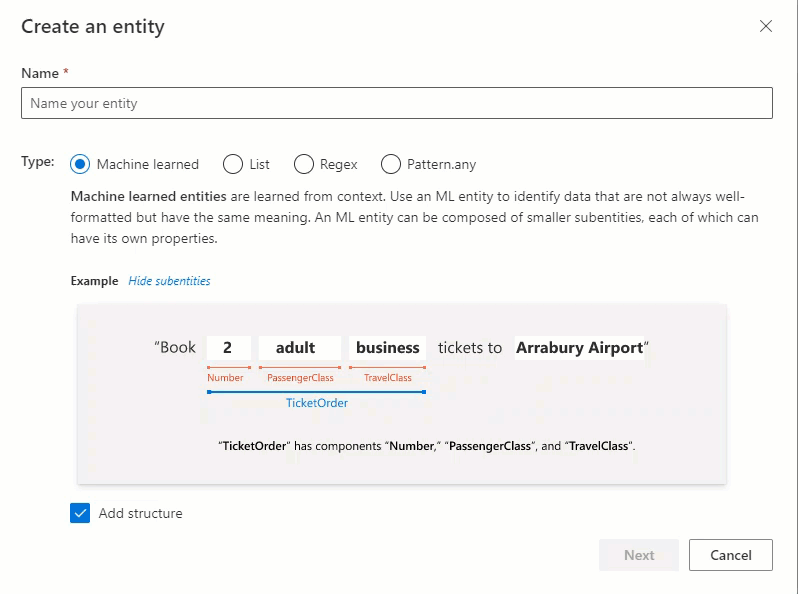Image resolution: width=798 pixels, height=594 pixels.
Task: Close the Create an entity dialog
Action: [765, 26]
